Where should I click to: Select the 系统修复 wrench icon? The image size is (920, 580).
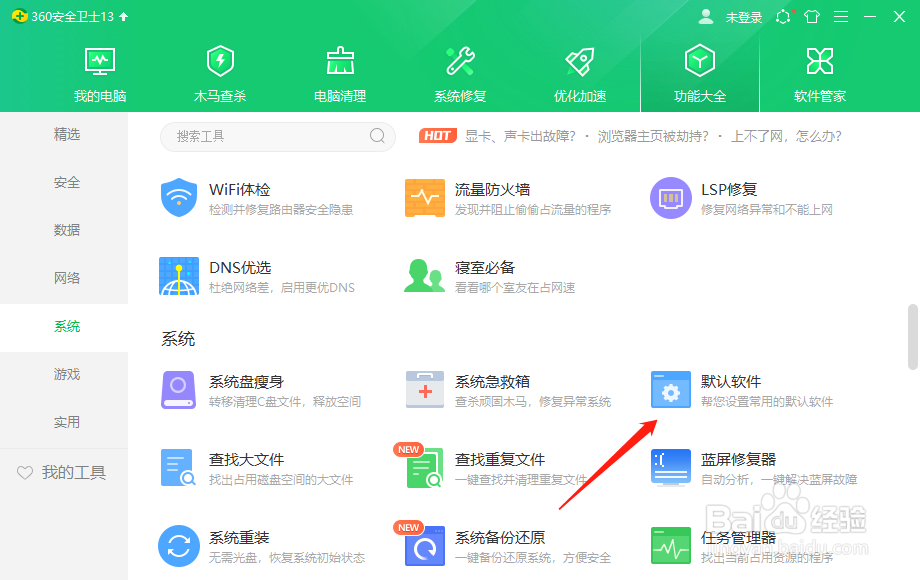pos(460,61)
